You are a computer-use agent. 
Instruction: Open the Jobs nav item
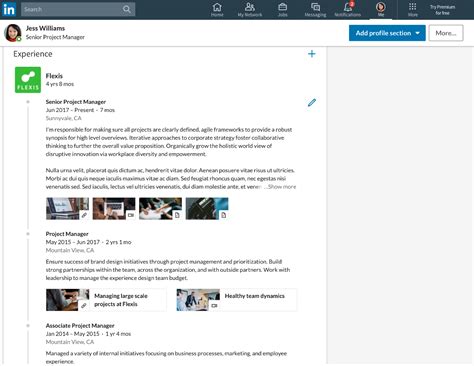coord(283,10)
